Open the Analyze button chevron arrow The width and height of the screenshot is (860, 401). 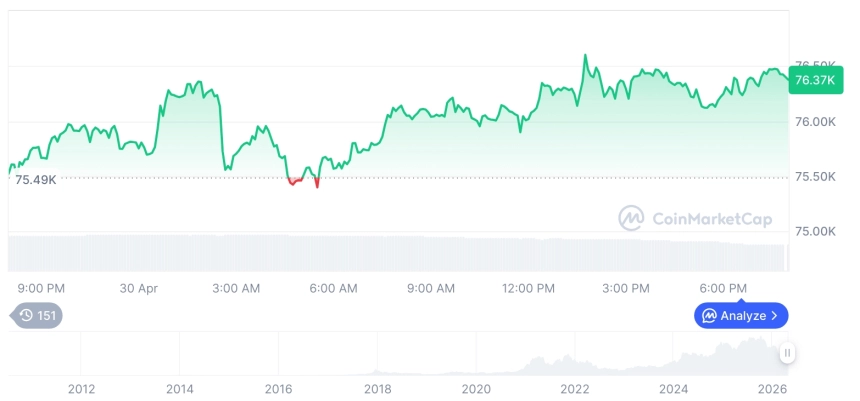775,316
